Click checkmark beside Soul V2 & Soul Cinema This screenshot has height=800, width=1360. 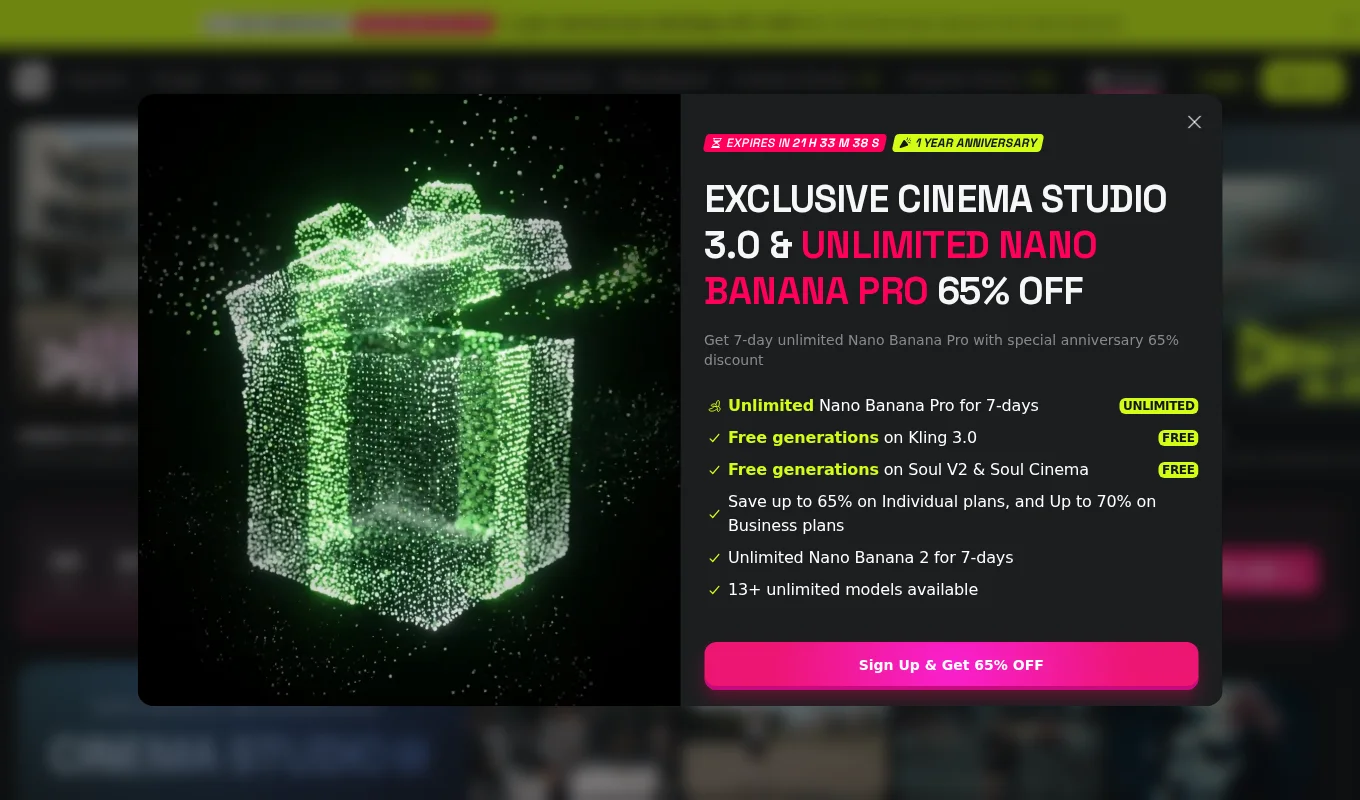[x=714, y=470]
